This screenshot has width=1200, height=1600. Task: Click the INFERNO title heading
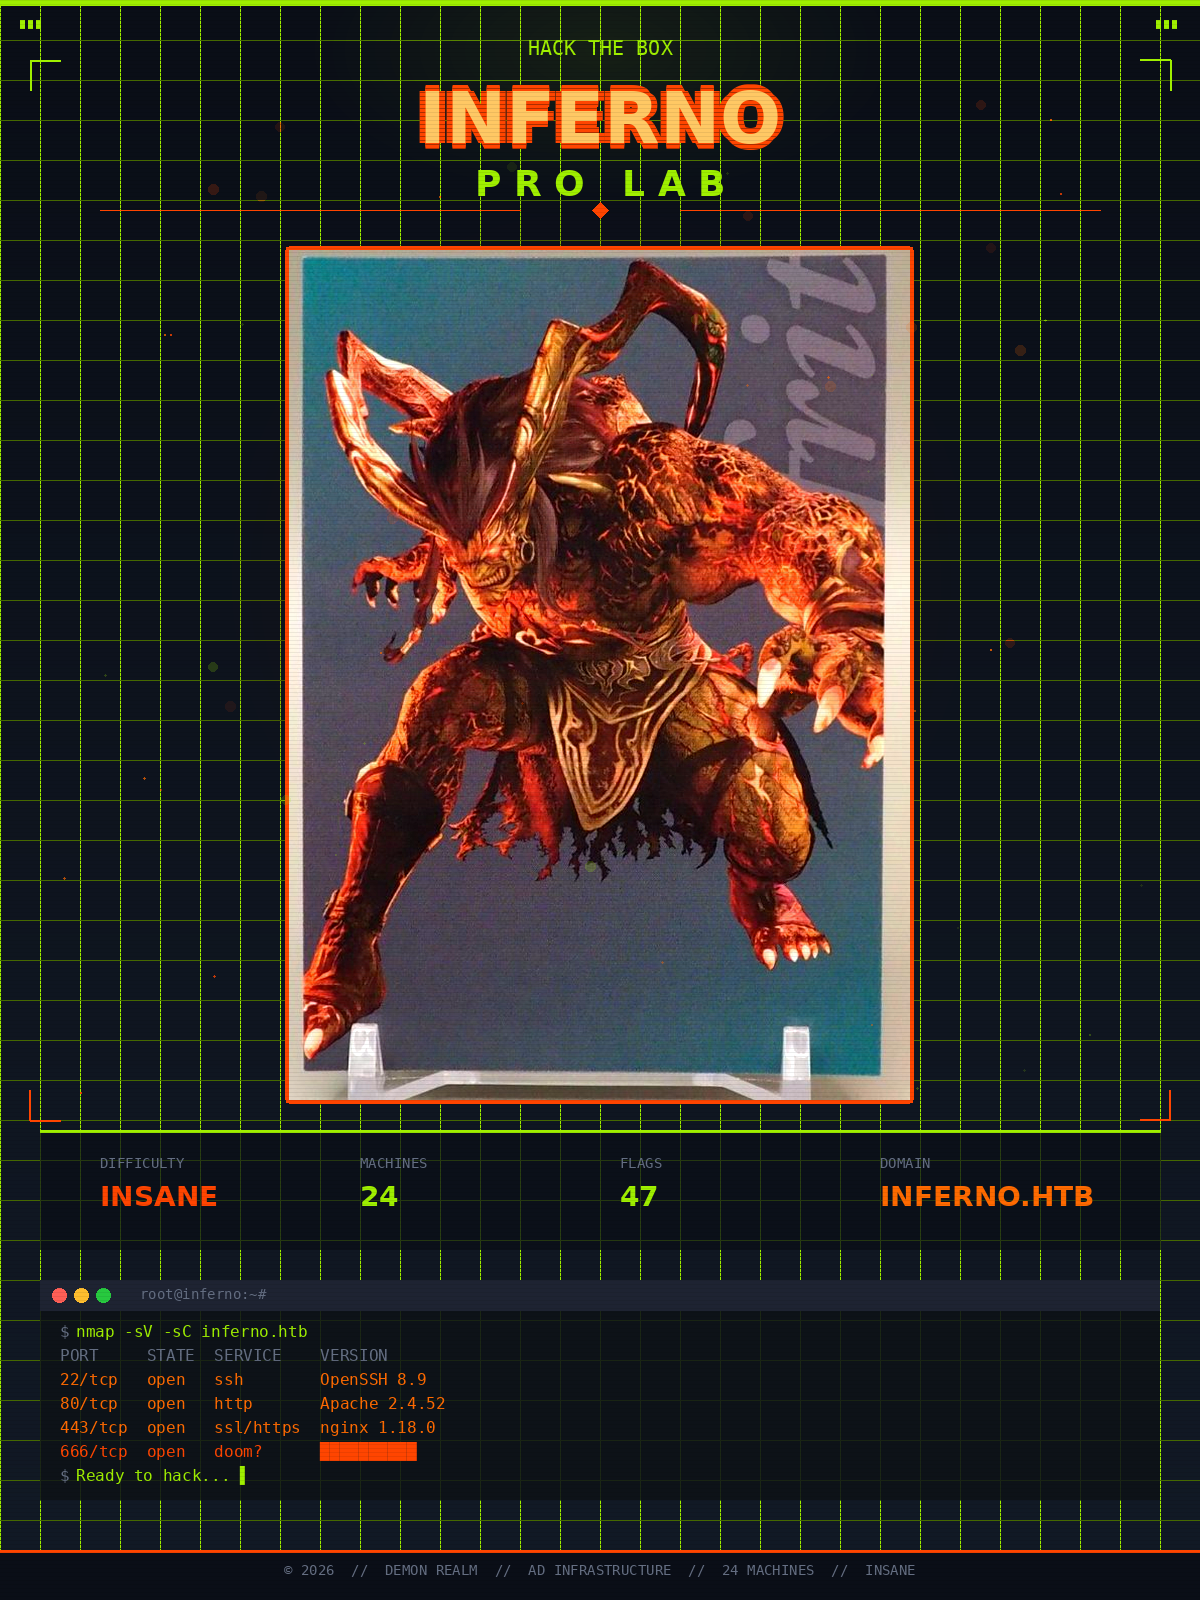[600, 117]
